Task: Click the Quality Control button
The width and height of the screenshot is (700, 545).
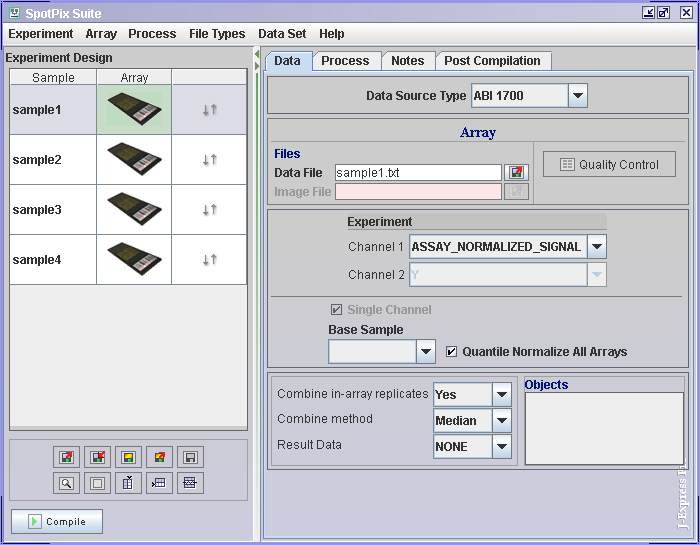Action: pyautogui.click(x=609, y=164)
